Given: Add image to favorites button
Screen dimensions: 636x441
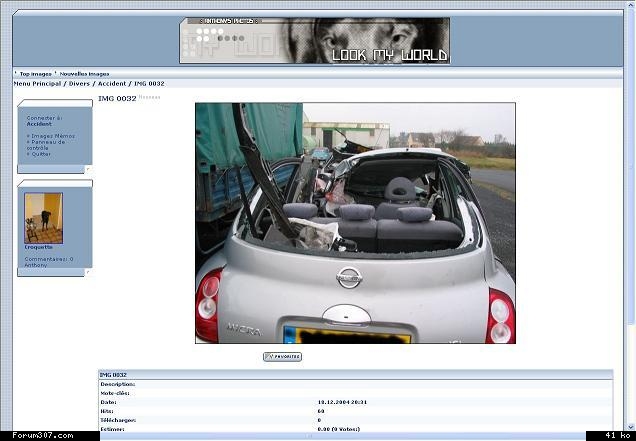Looking at the screenshot, I should coord(282,357).
